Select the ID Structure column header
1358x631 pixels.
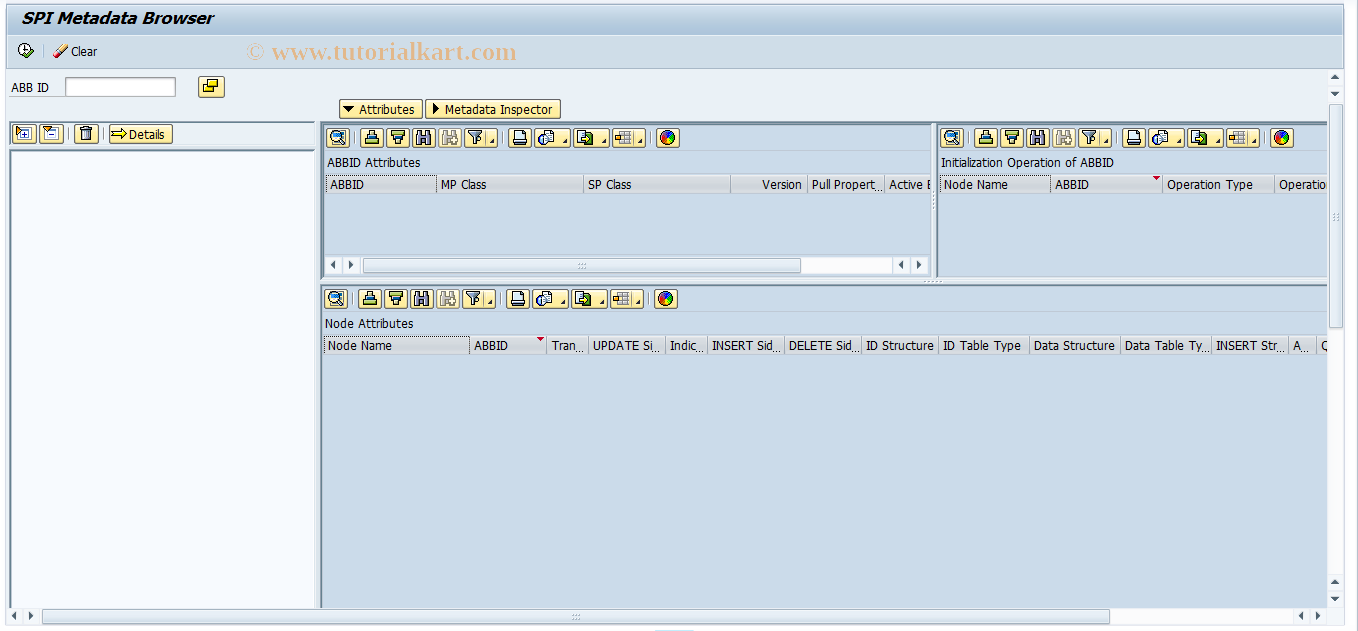(x=900, y=346)
